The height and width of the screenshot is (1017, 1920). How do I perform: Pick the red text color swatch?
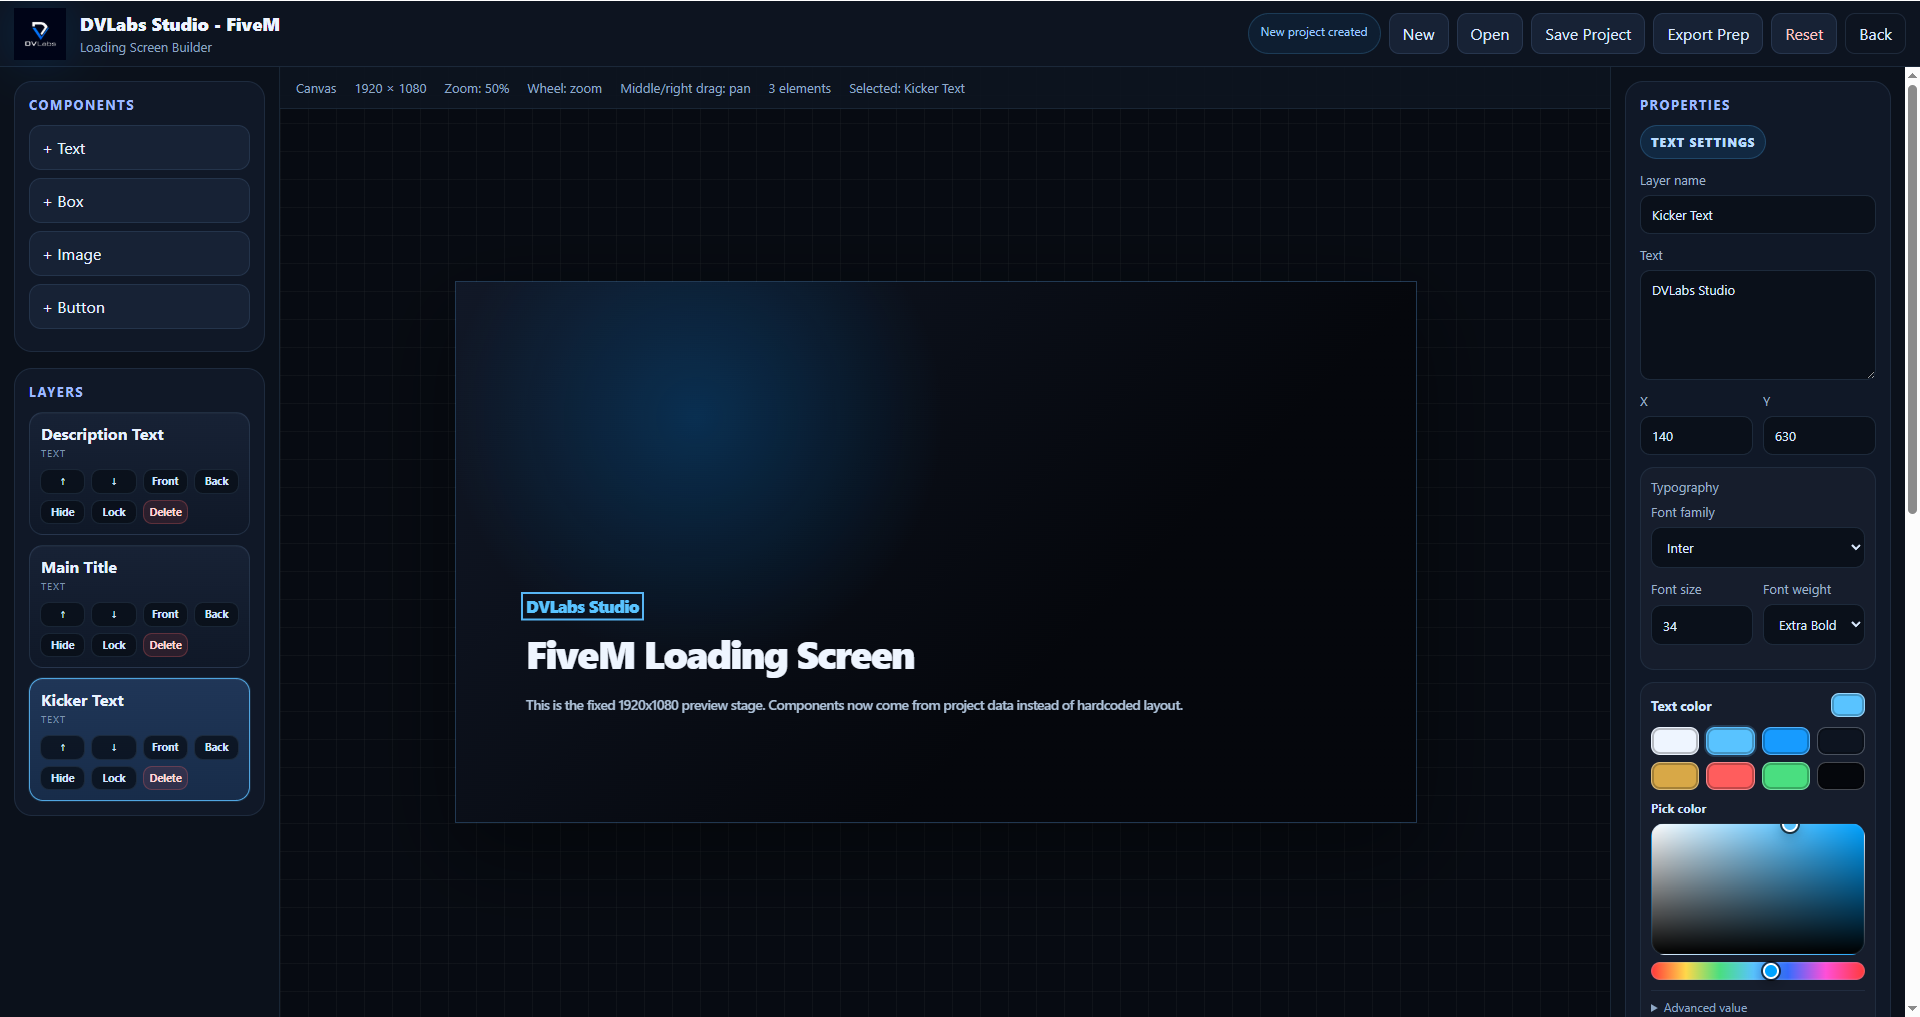1730,776
